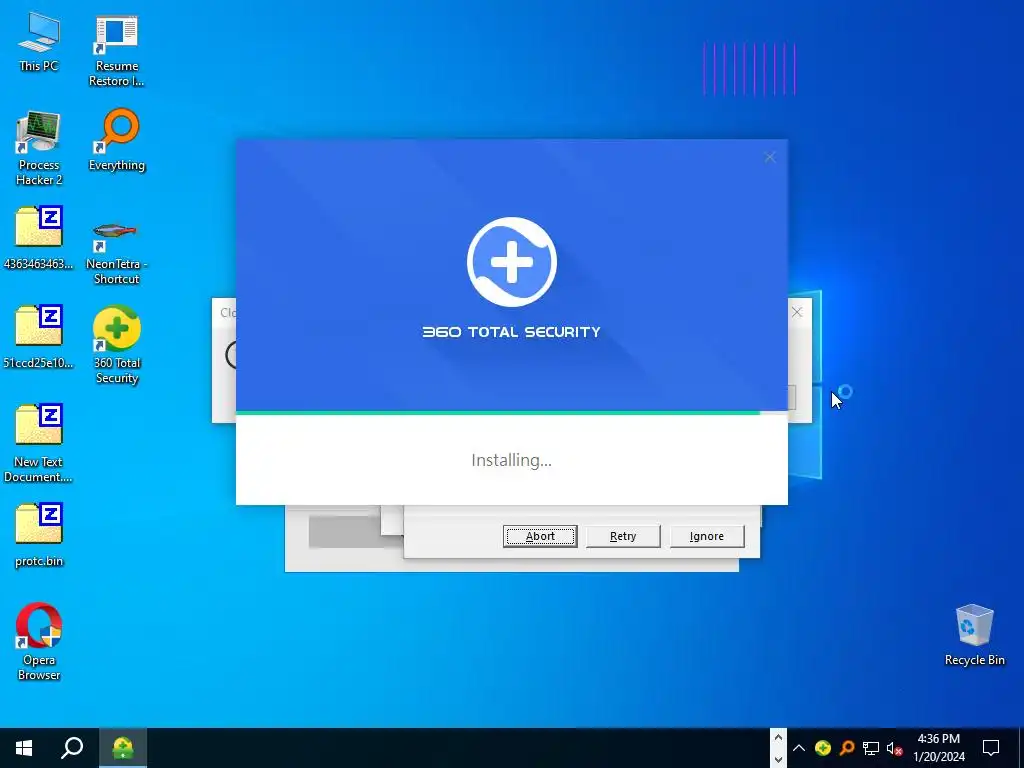Open the Windows Start menu
Image resolution: width=1024 pixels, height=768 pixels.
pyautogui.click(x=24, y=748)
